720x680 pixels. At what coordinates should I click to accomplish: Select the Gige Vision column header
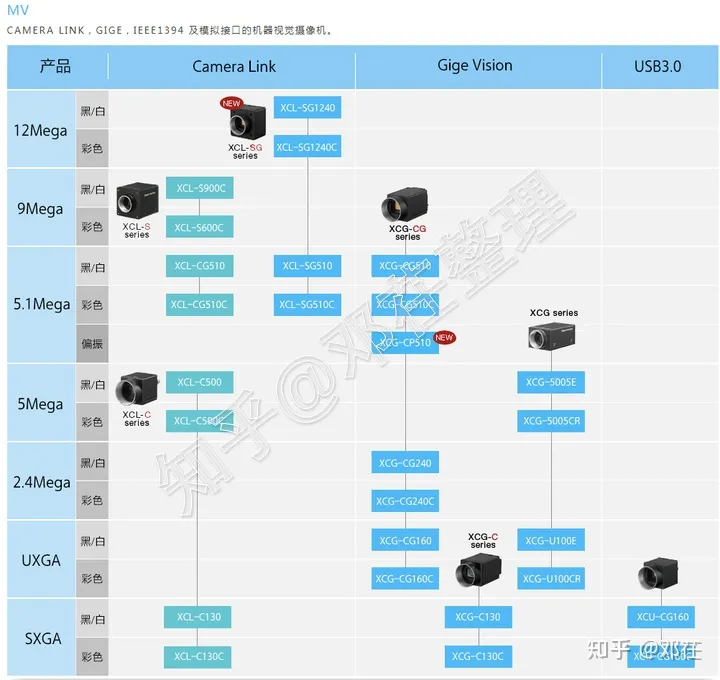point(475,66)
